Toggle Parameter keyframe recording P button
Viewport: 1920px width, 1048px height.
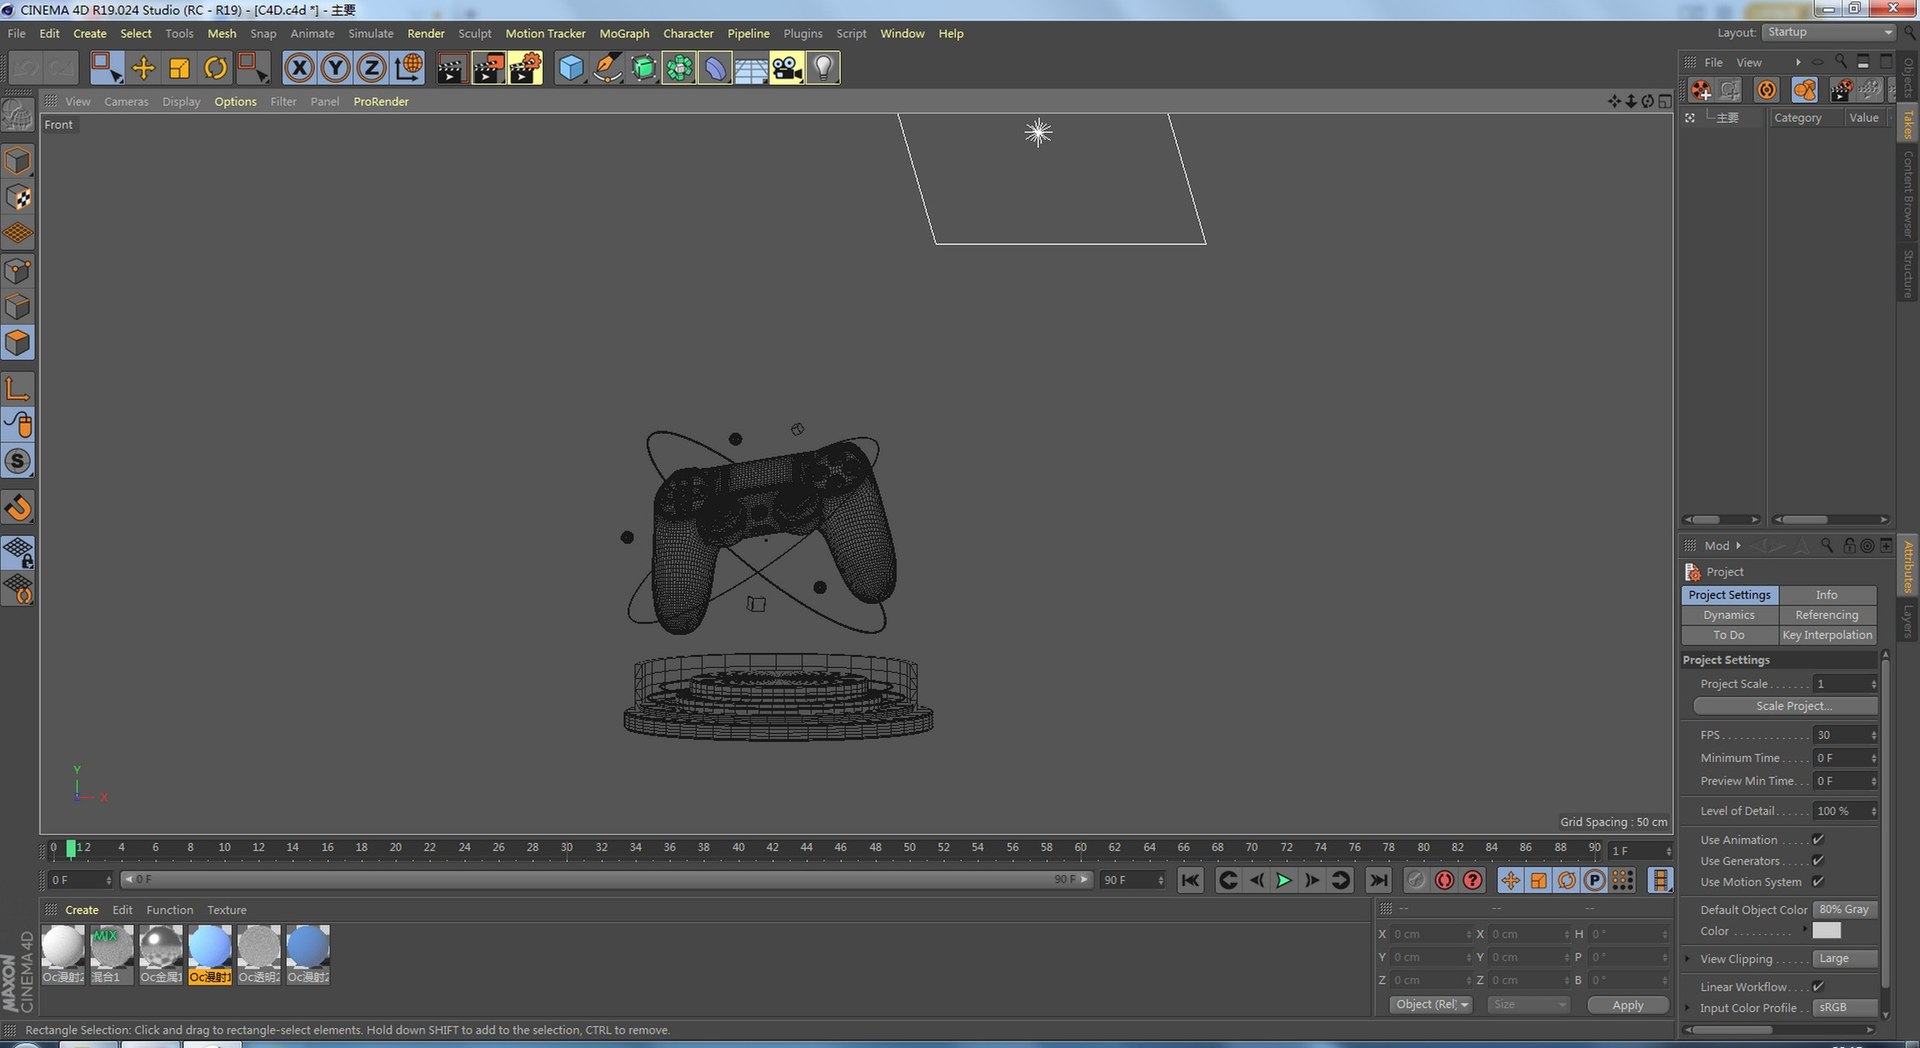1595,880
